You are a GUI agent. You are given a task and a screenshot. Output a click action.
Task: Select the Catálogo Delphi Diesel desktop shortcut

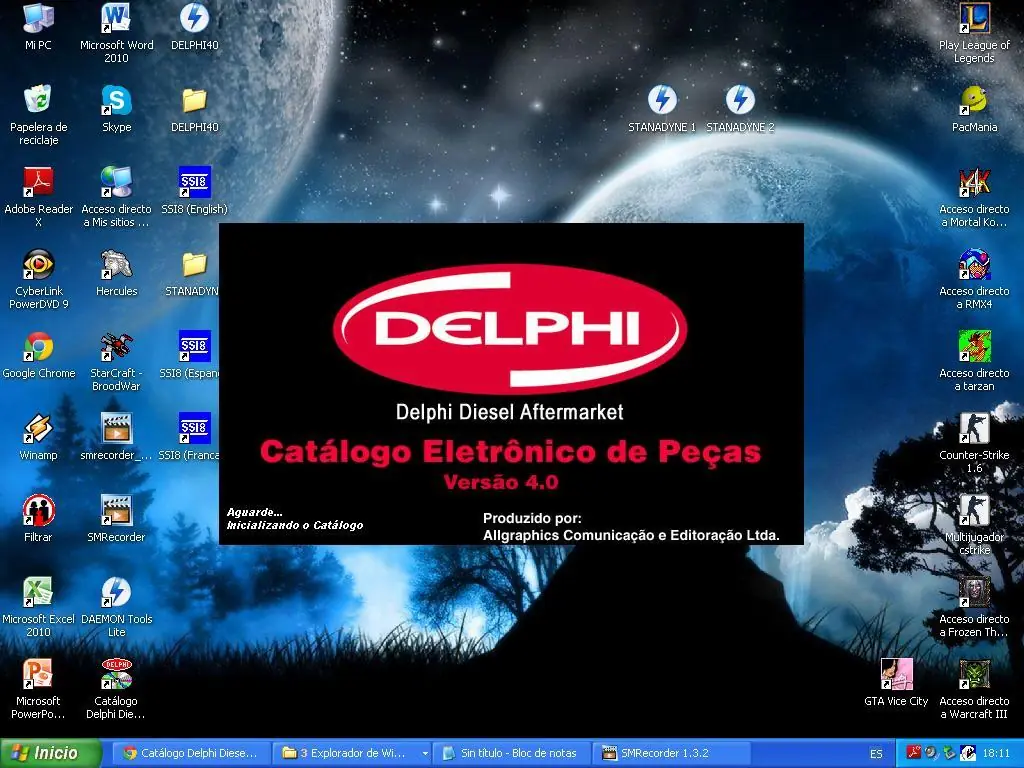coord(116,688)
